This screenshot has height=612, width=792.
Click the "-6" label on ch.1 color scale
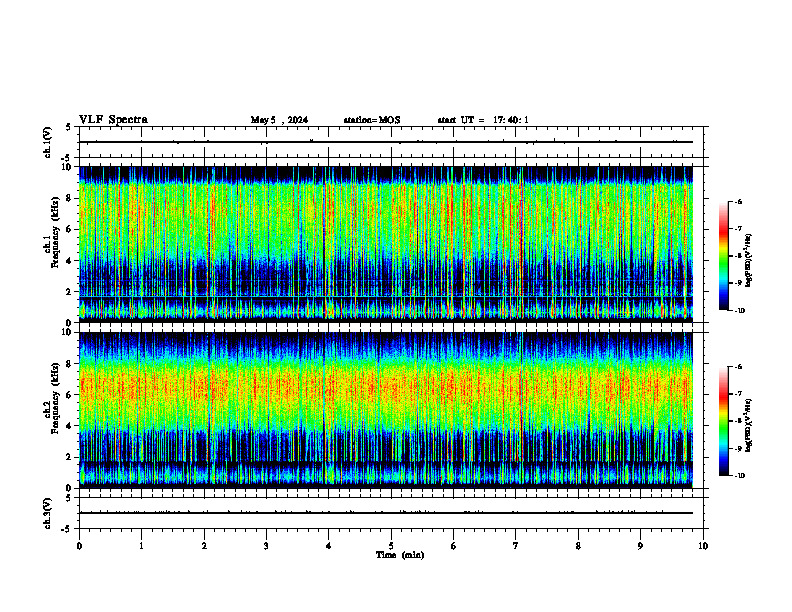[x=739, y=201]
